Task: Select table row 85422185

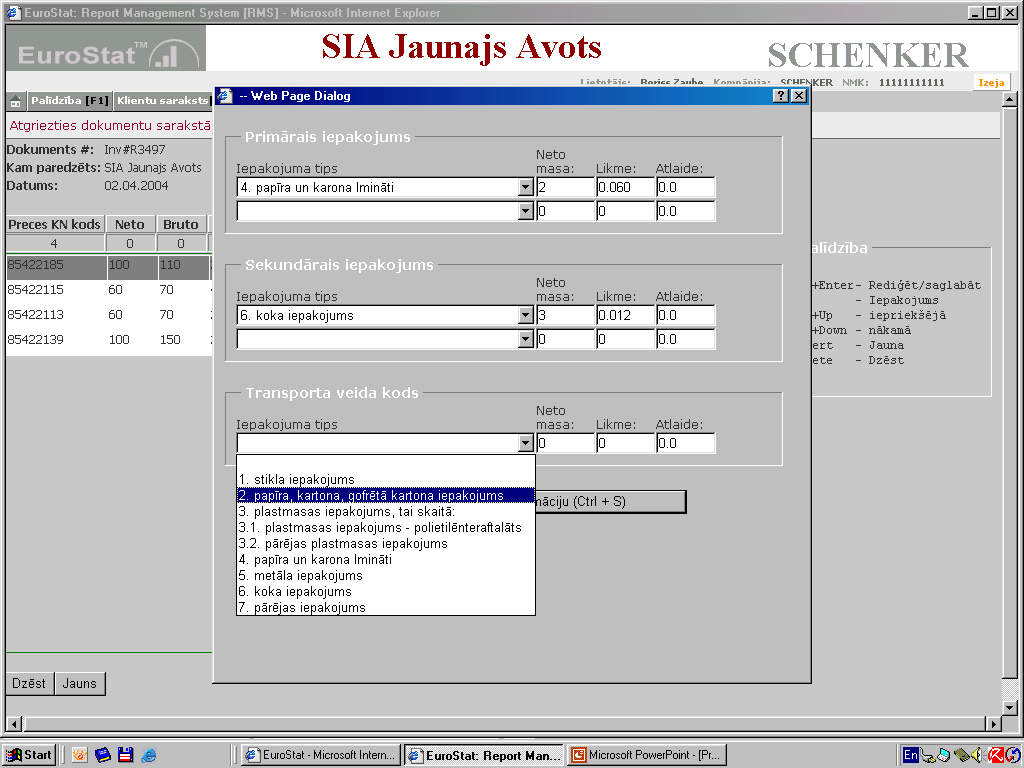Action: (x=109, y=266)
